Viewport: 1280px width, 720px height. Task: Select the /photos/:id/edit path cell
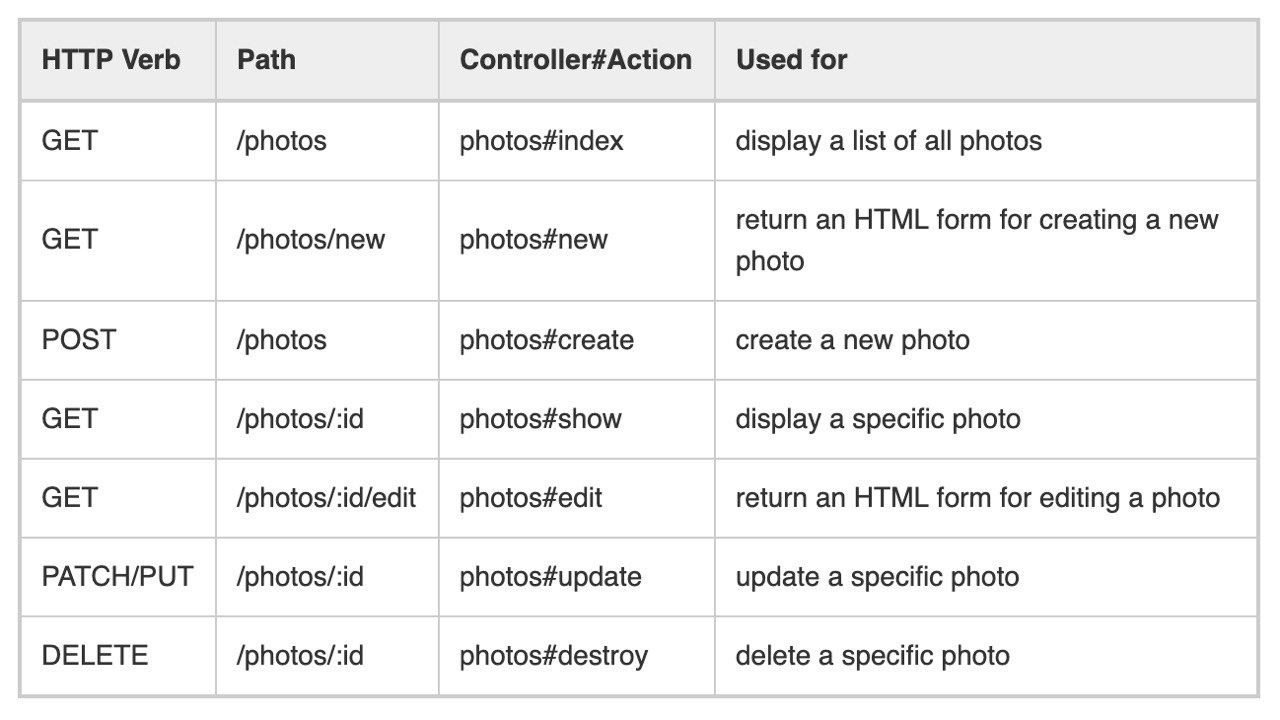[x=327, y=498]
